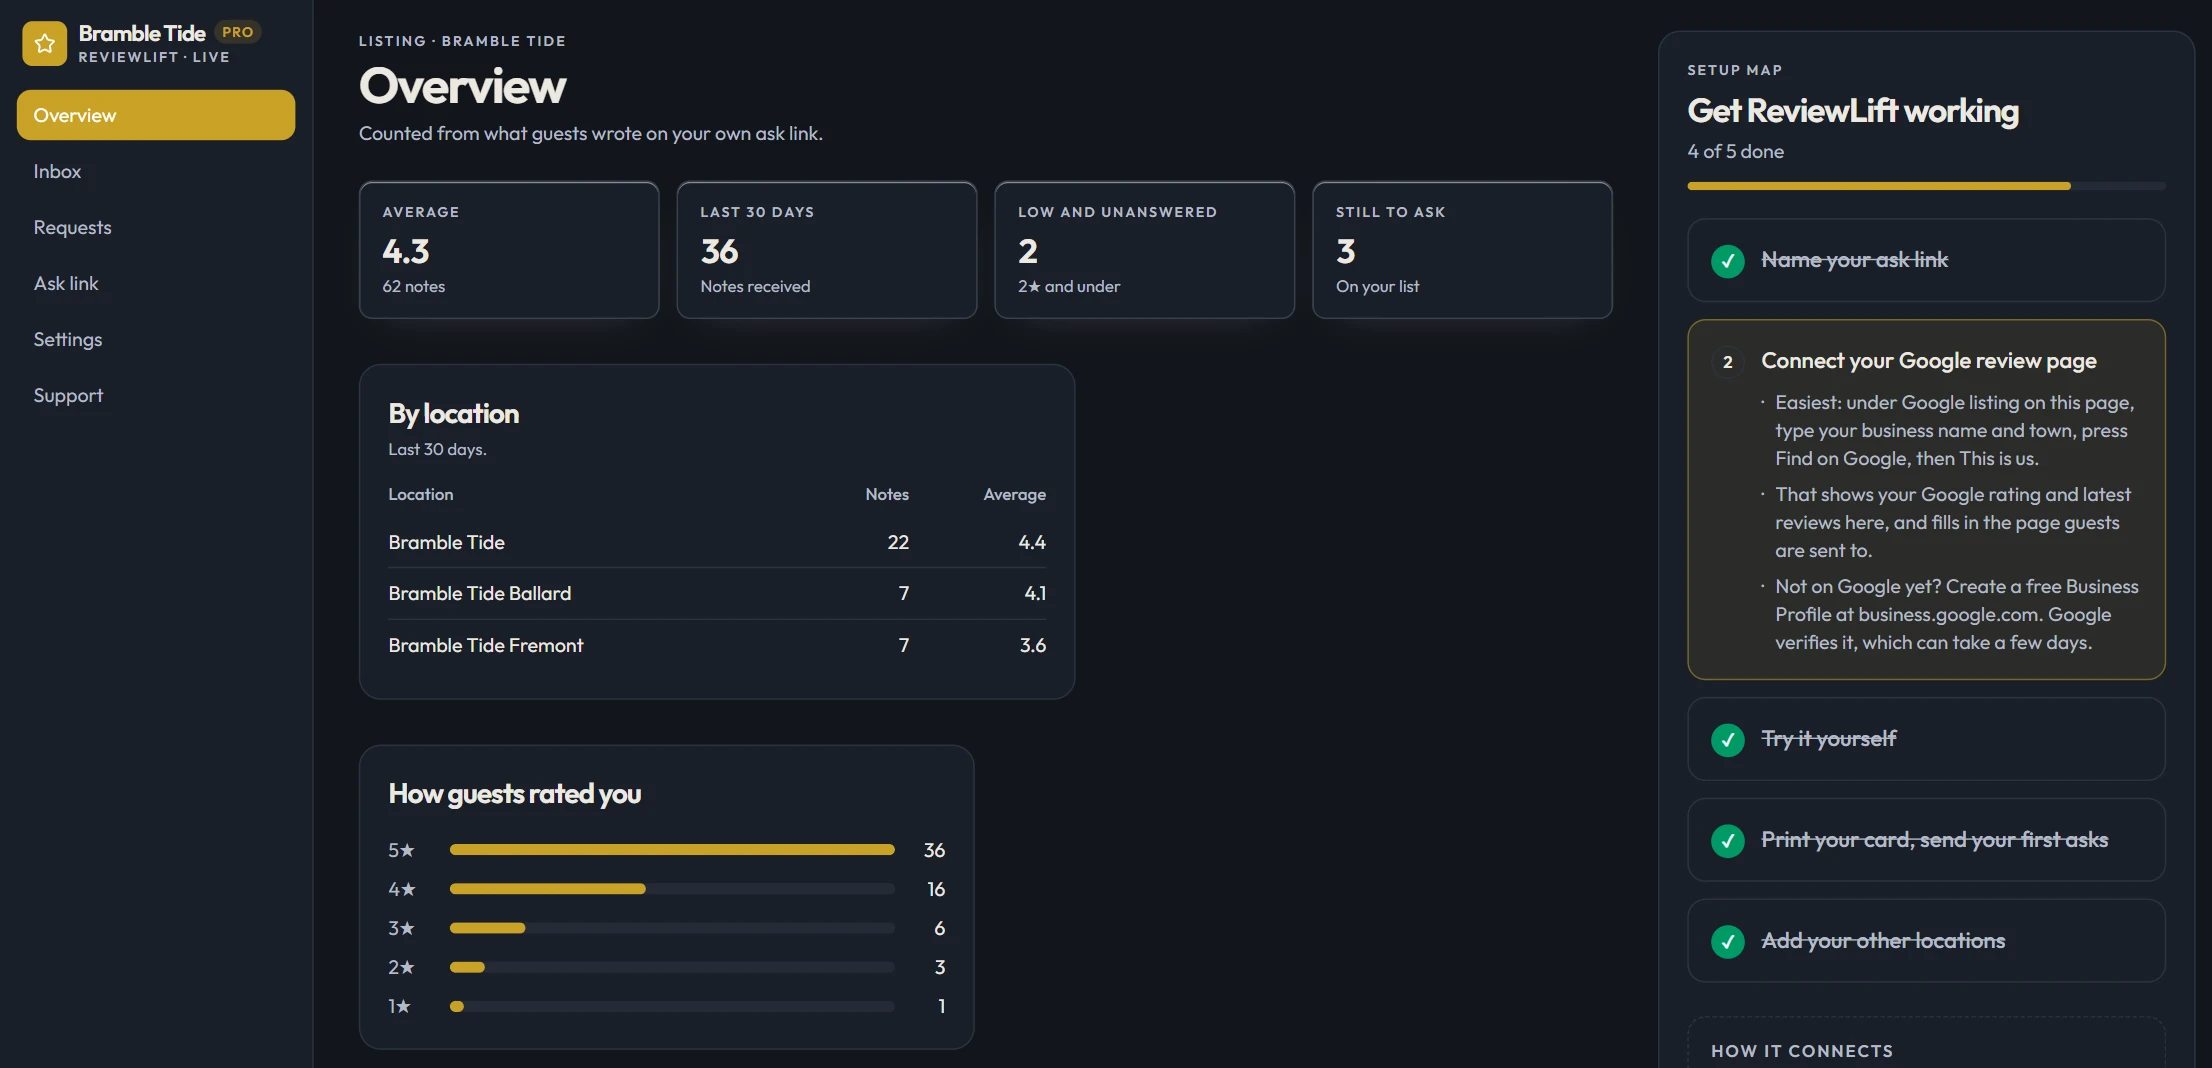The image size is (2212, 1068).
Task: Click the 16 count next to 4★
Action: click(x=936, y=889)
